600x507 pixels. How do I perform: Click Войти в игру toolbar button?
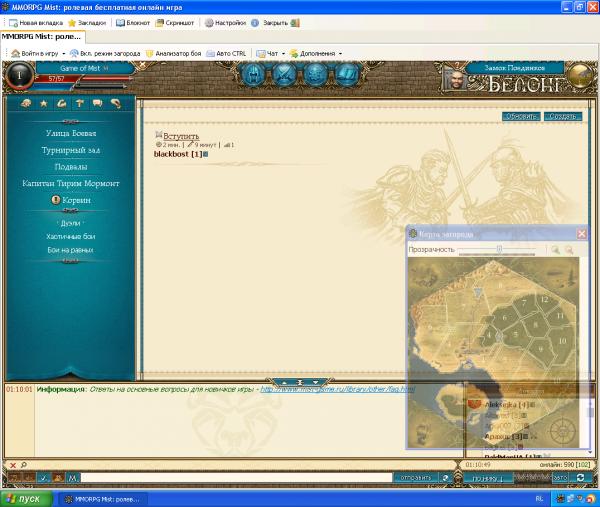tap(35, 54)
